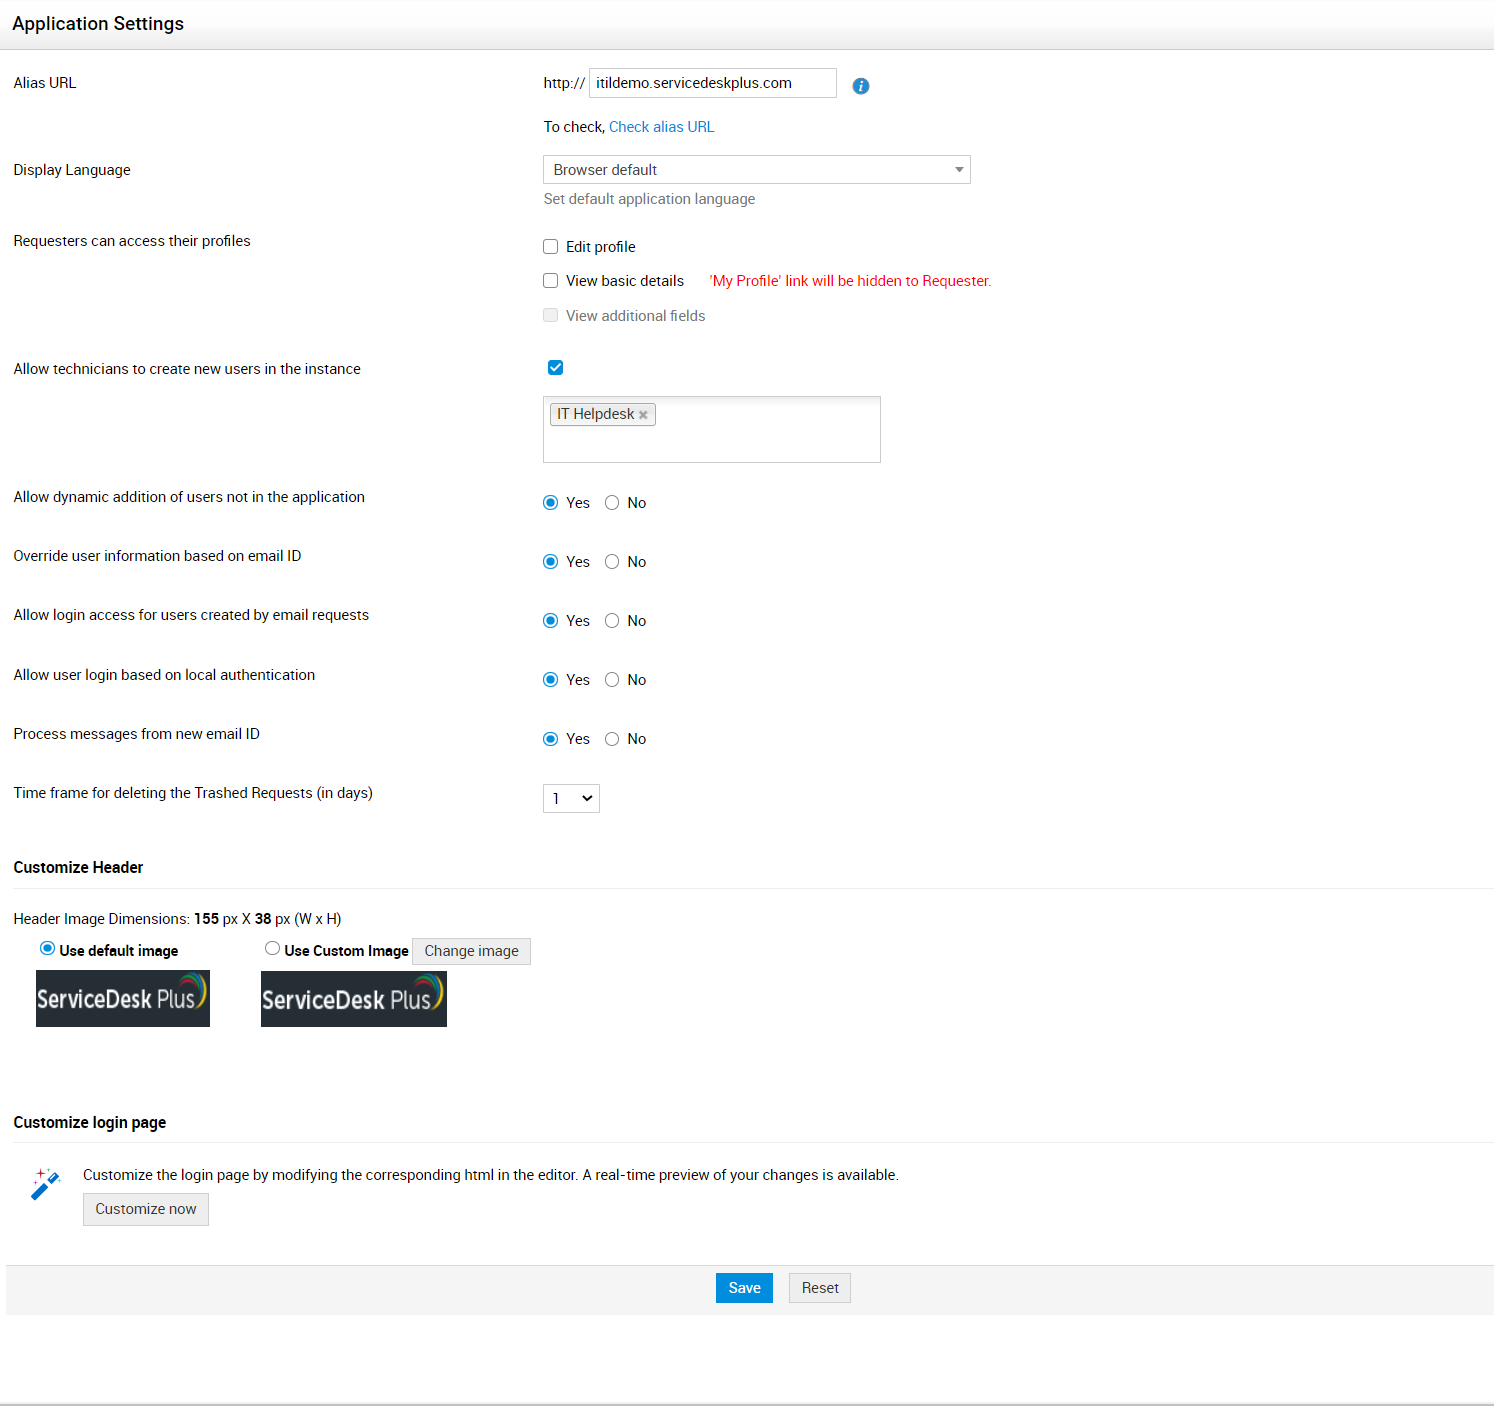The width and height of the screenshot is (1494, 1406).
Task: Select No for local authentication login
Action: pyautogui.click(x=612, y=680)
